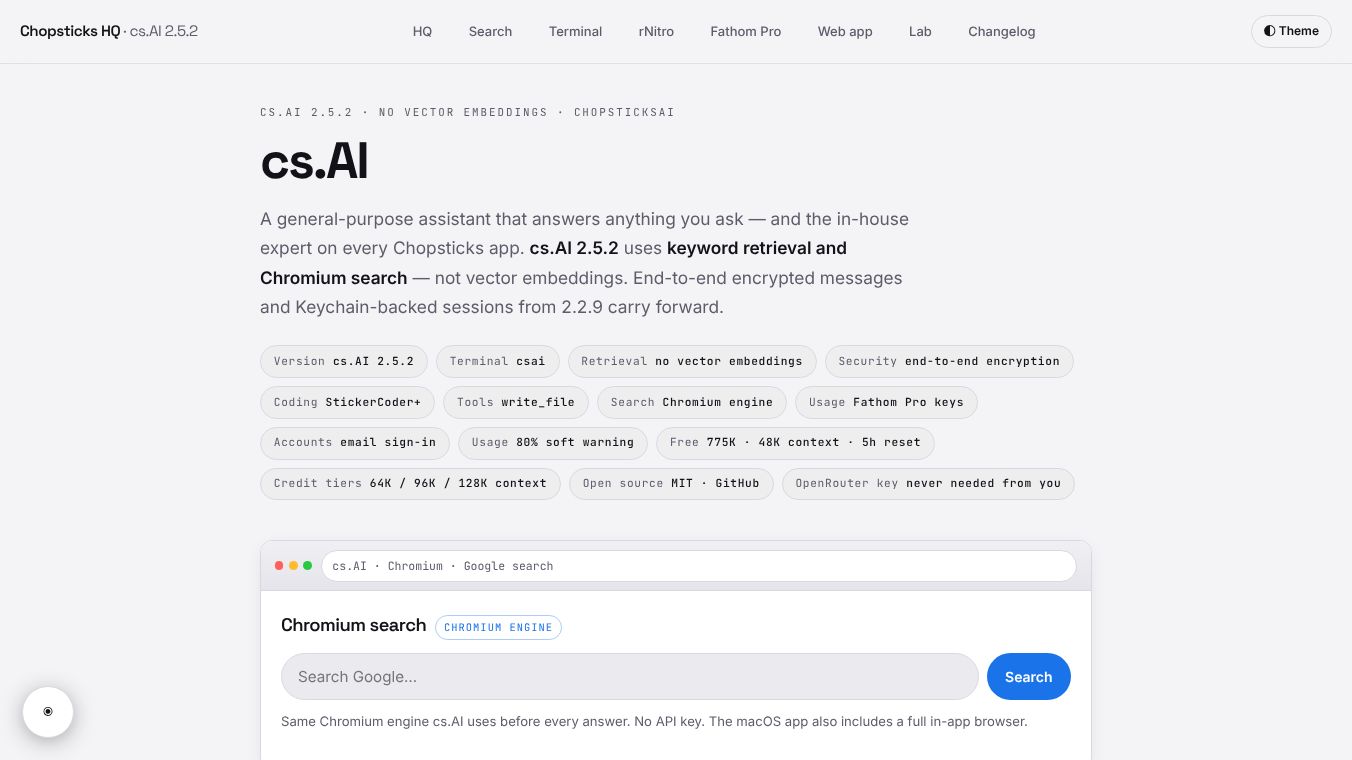The height and width of the screenshot is (760, 1352).
Task: Click the red traffic-light dot in browser mockup
Action: tap(279, 566)
